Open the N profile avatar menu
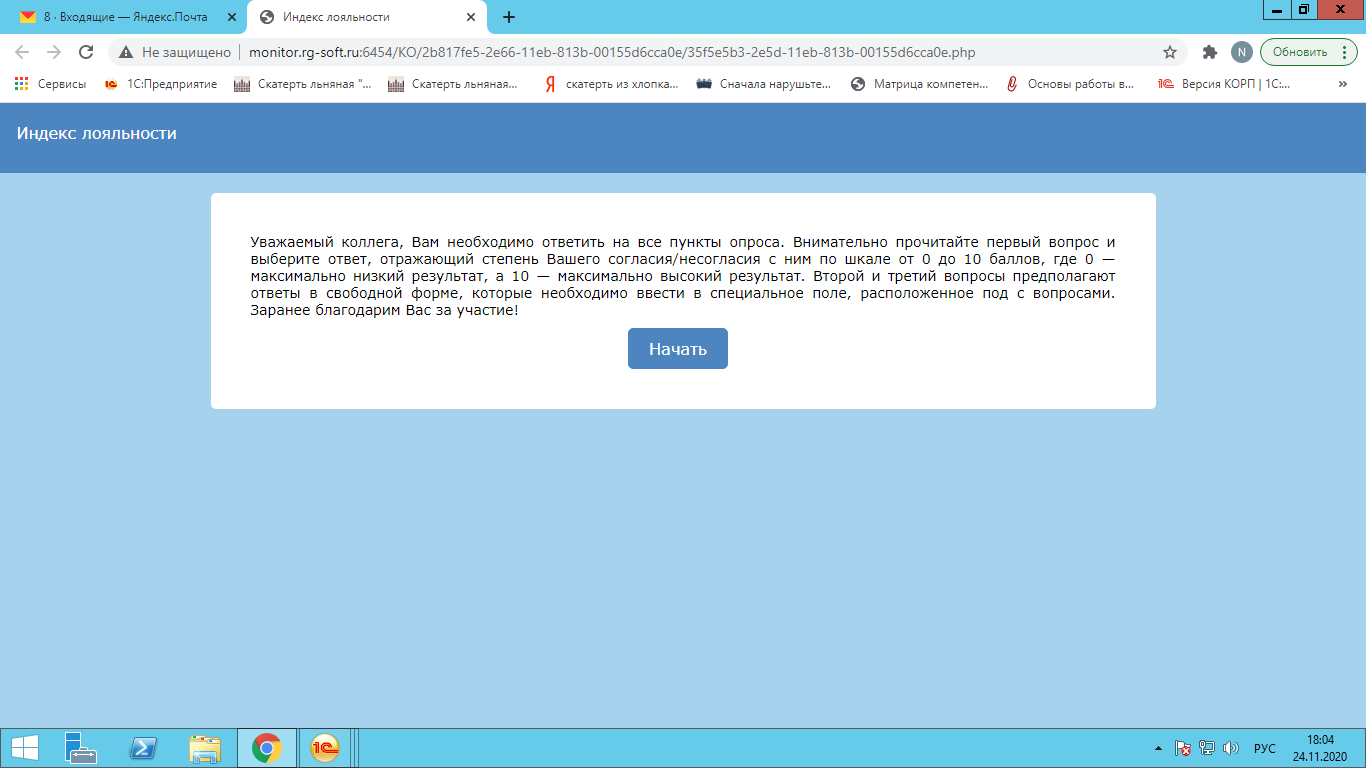Screen dimensions: 1366x768 pos(1241,52)
